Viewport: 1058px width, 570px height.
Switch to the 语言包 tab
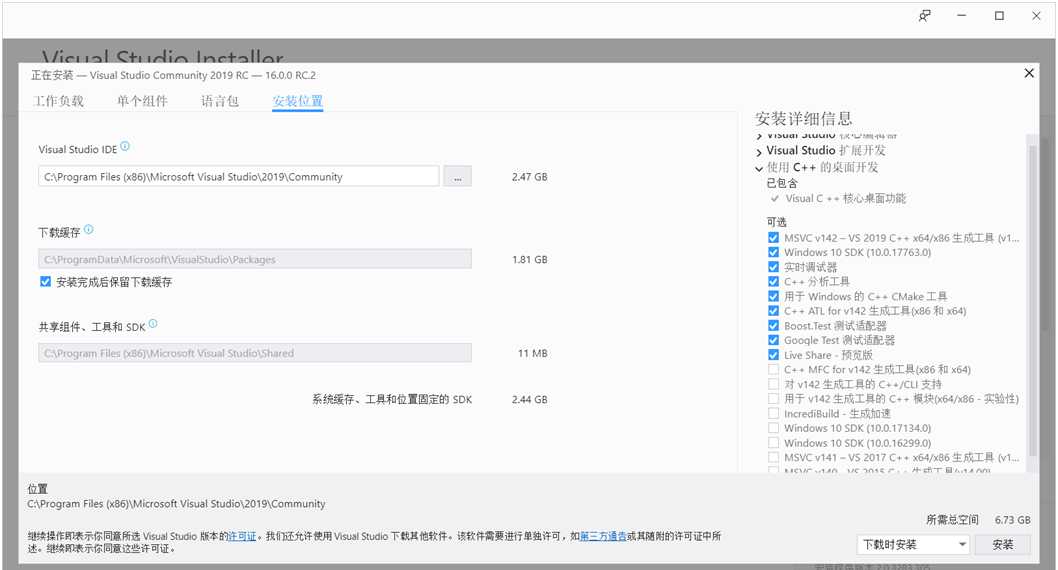point(220,101)
